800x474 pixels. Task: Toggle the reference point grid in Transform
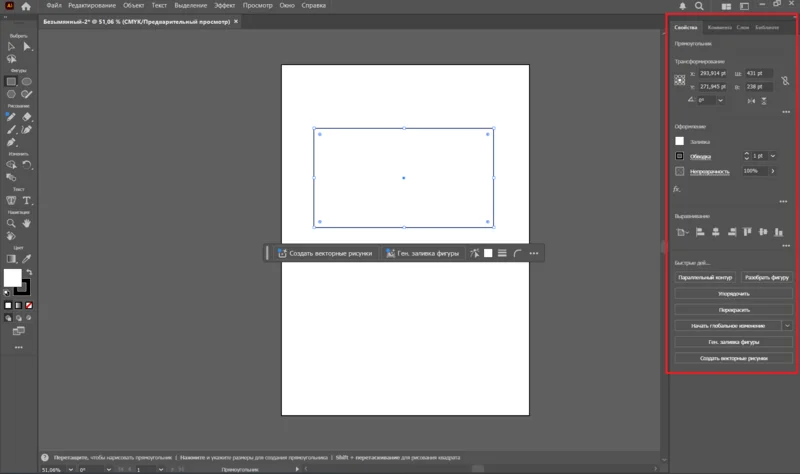[680, 79]
